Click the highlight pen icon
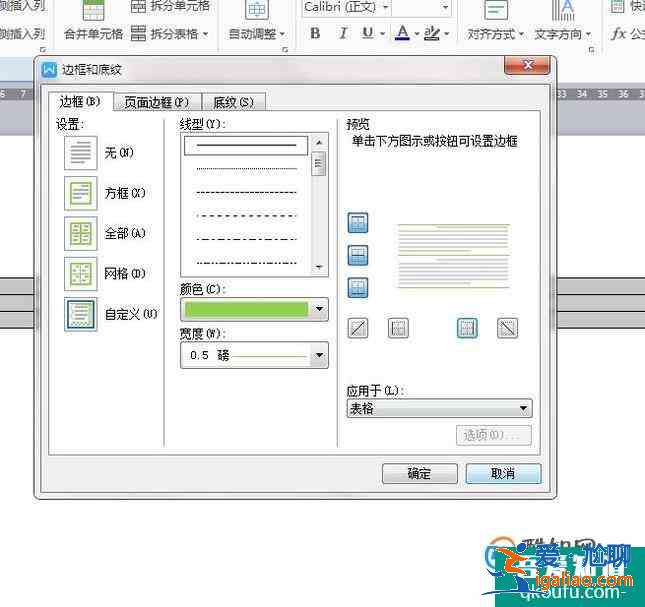 click(432, 33)
